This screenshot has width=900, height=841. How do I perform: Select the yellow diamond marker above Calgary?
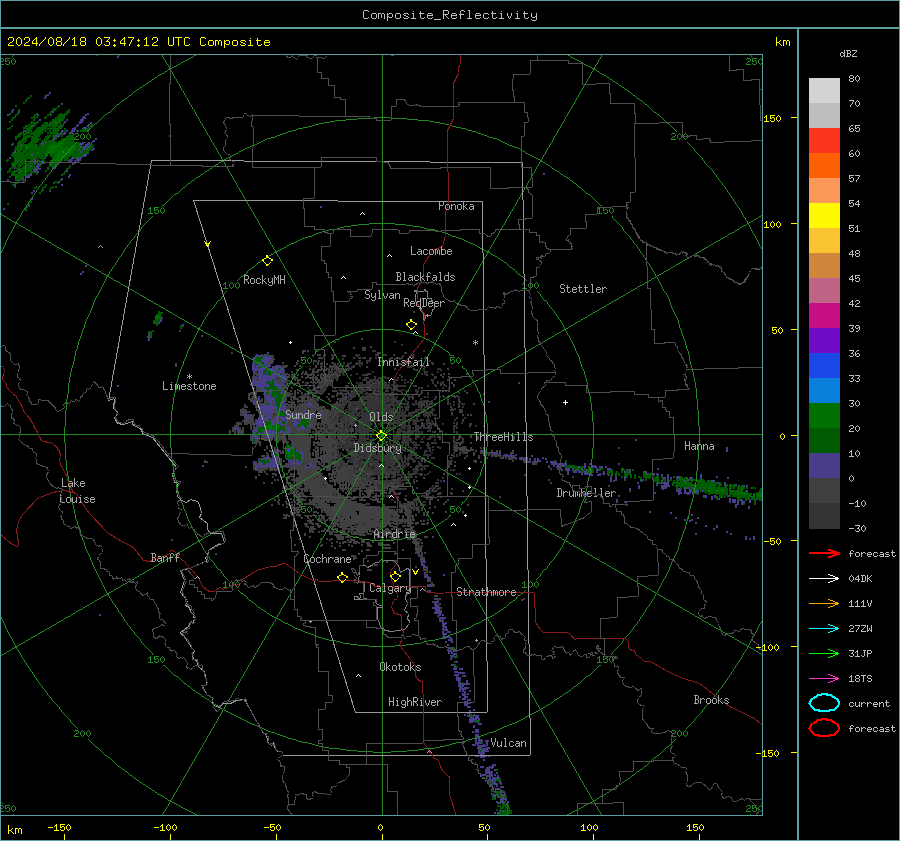[395, 576]
